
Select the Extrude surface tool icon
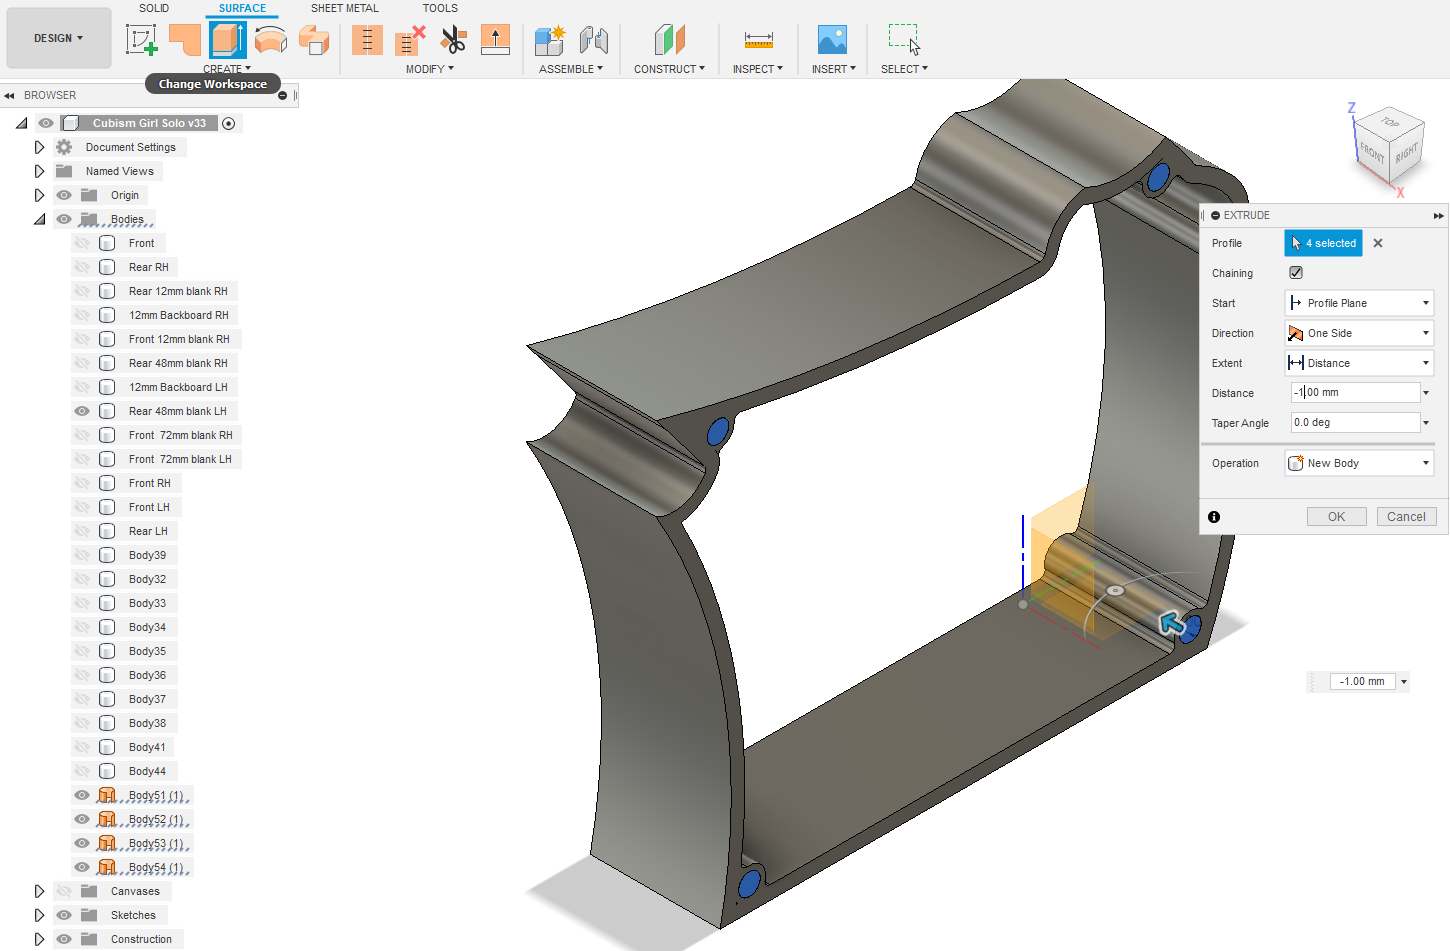pyautogui.click(x=228, y=40)
